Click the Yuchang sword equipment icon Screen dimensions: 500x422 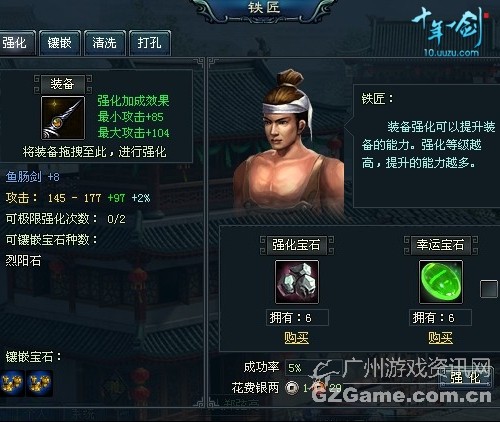[x=63, y=118]
